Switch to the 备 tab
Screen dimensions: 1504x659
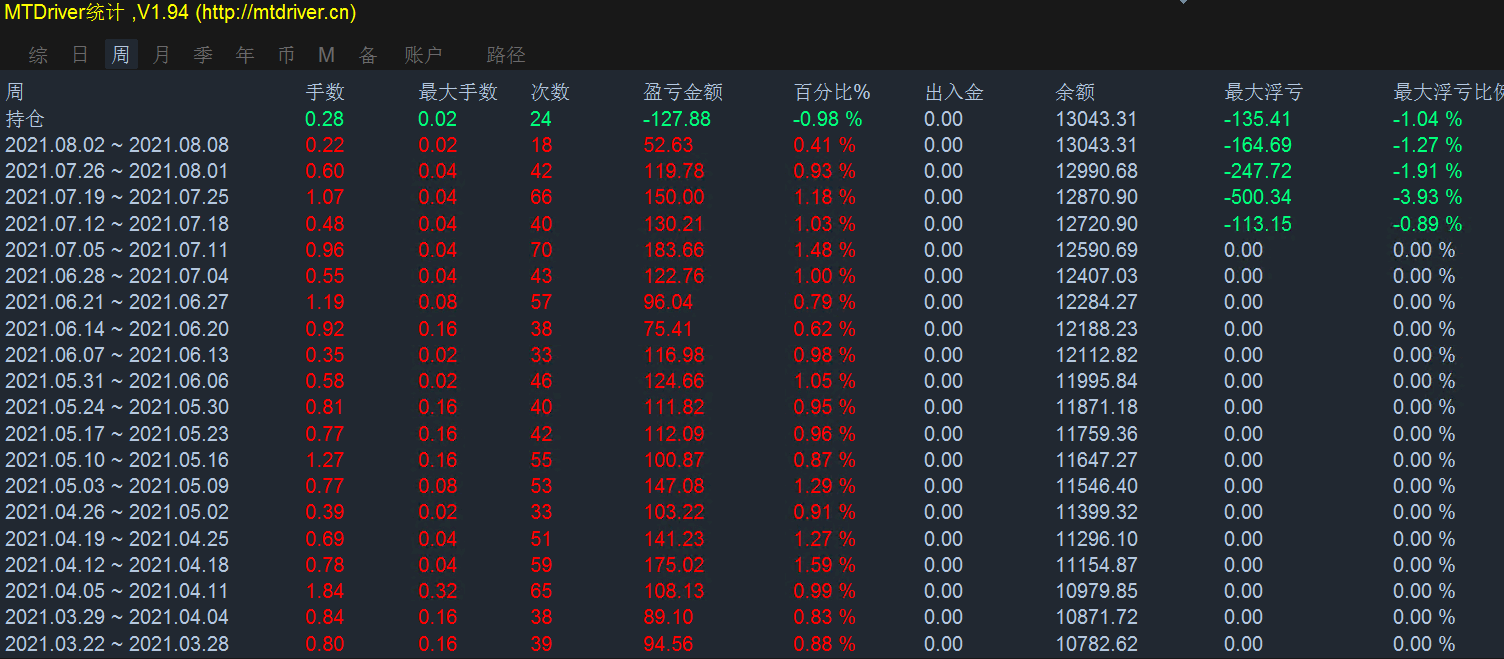tap(368, 55)
